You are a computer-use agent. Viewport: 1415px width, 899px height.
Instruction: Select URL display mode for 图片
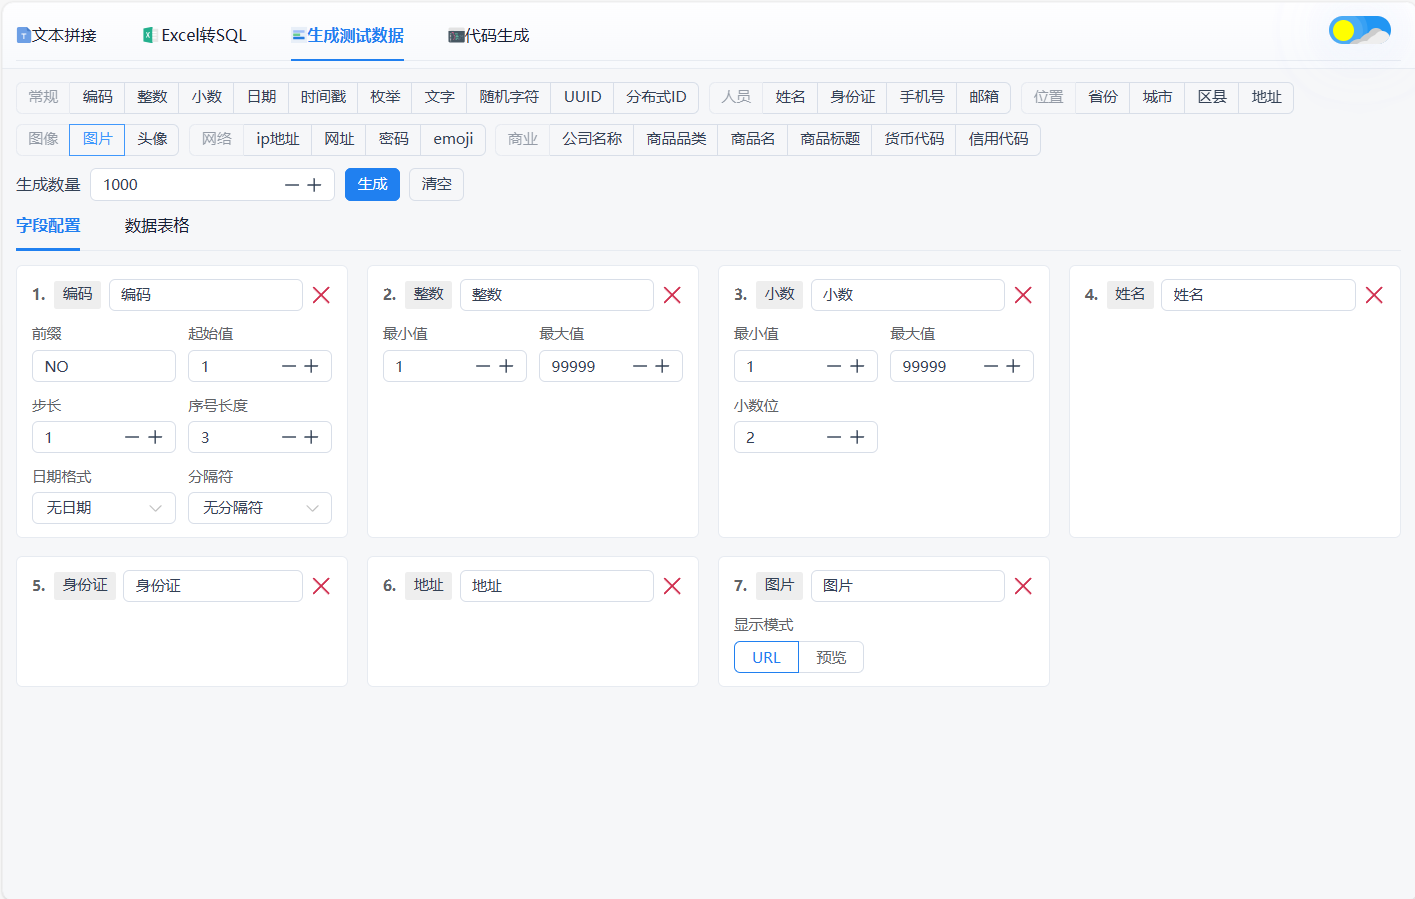pos(766,657)
